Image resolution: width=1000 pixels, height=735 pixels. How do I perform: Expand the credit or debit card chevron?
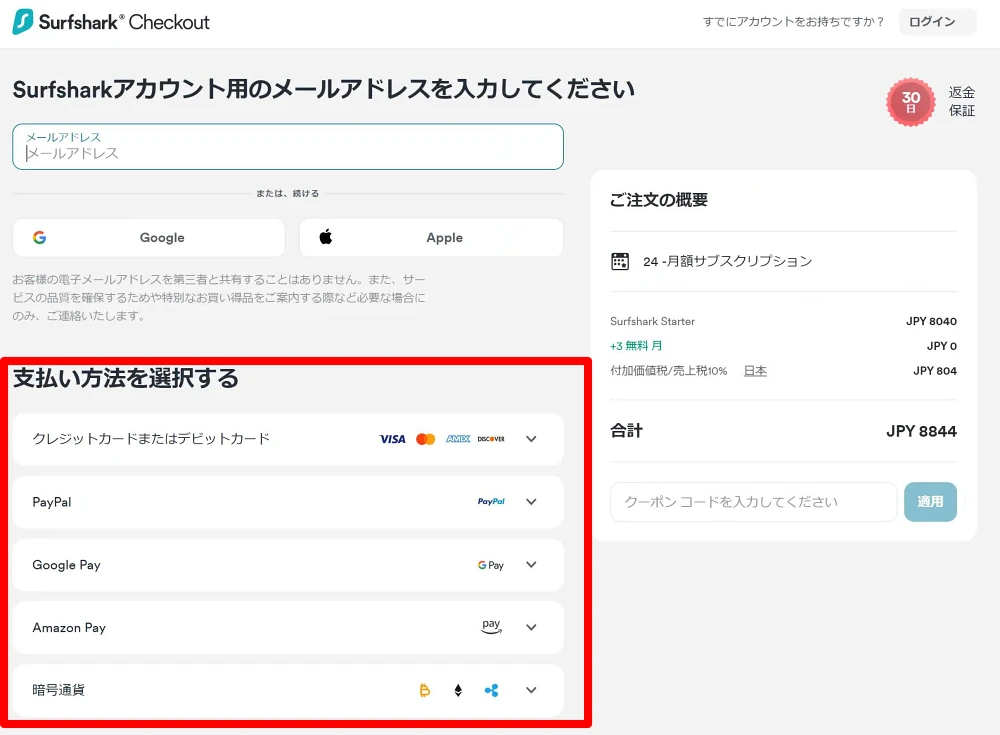[531, 439]
